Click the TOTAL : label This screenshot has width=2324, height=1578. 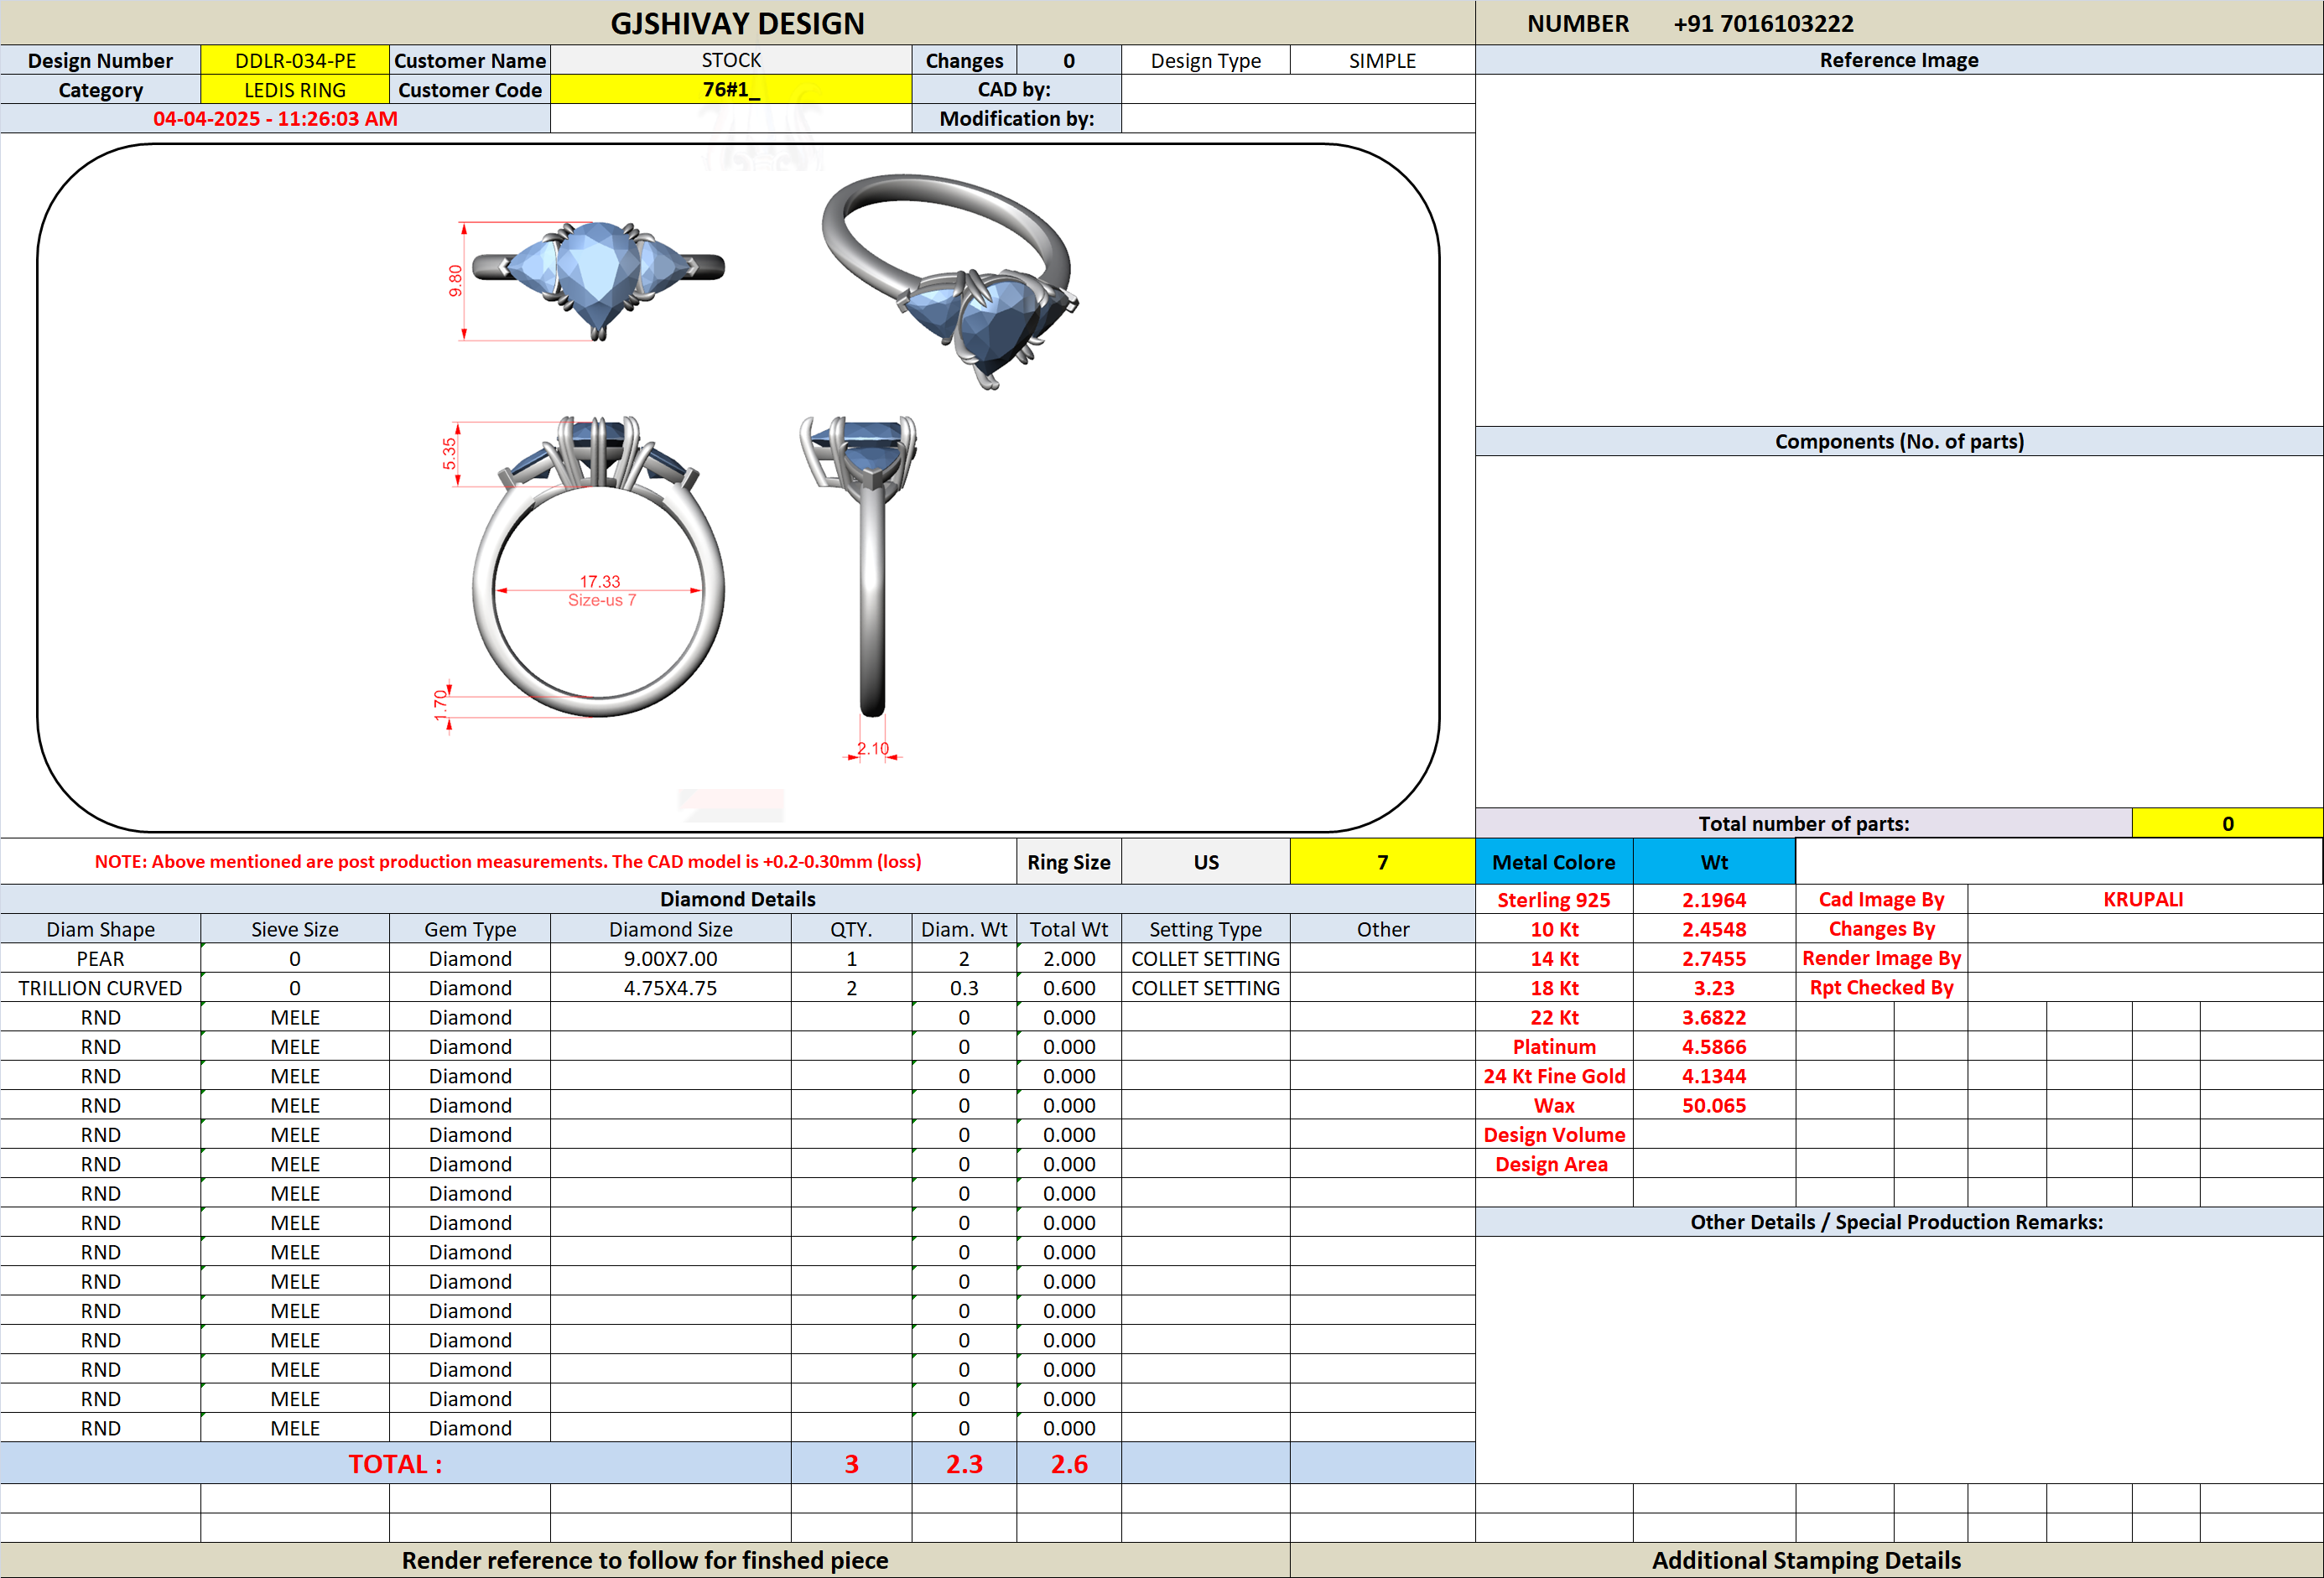coord(395,1464)
